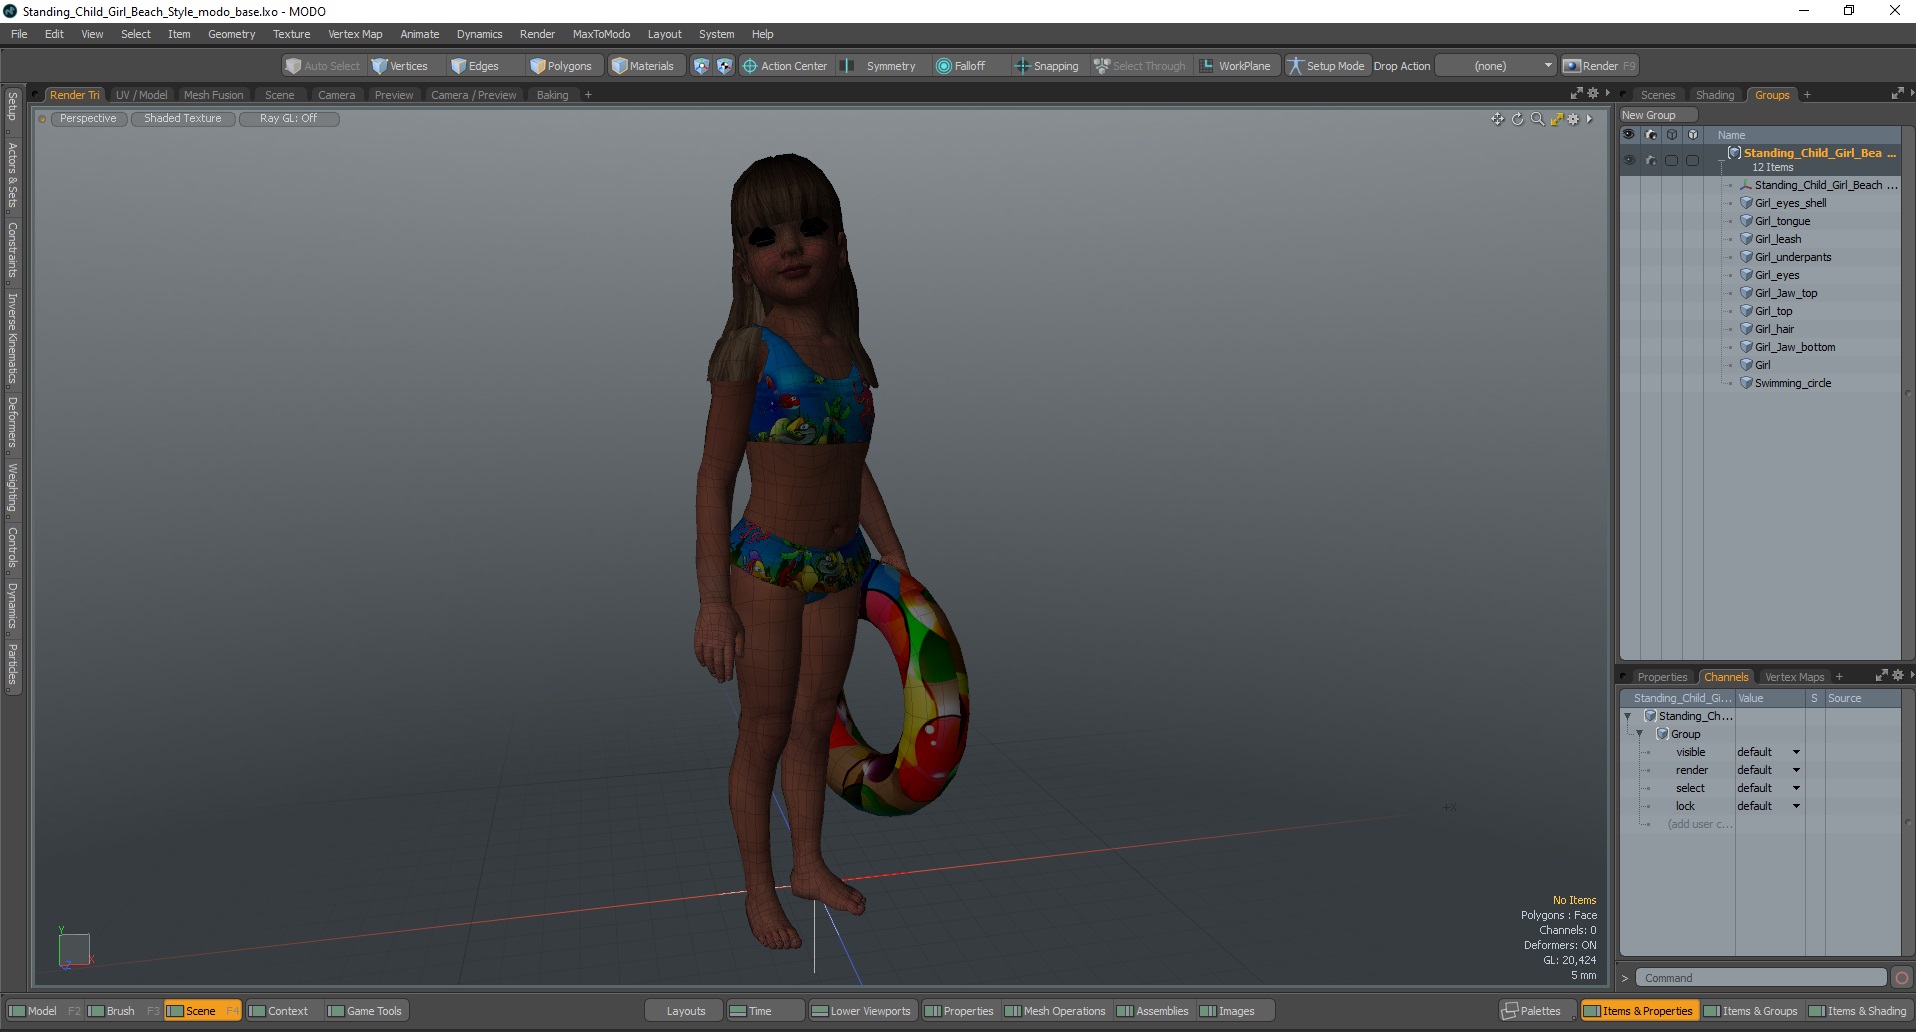
Task: Open the Action Center menu
Action: pyautogui.click(x=785, y=66)
